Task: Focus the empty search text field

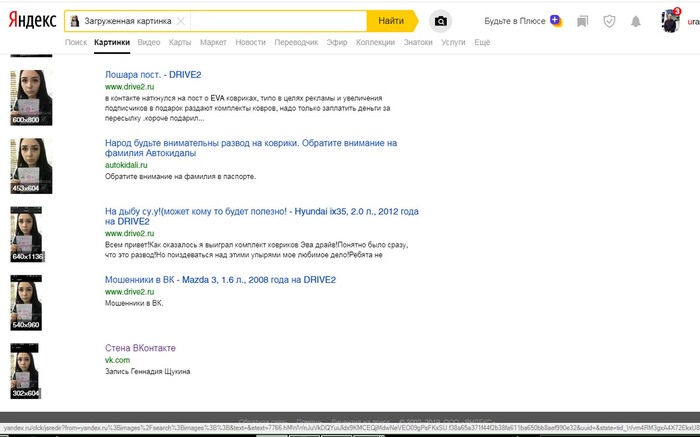Action: tap(279, 21)
